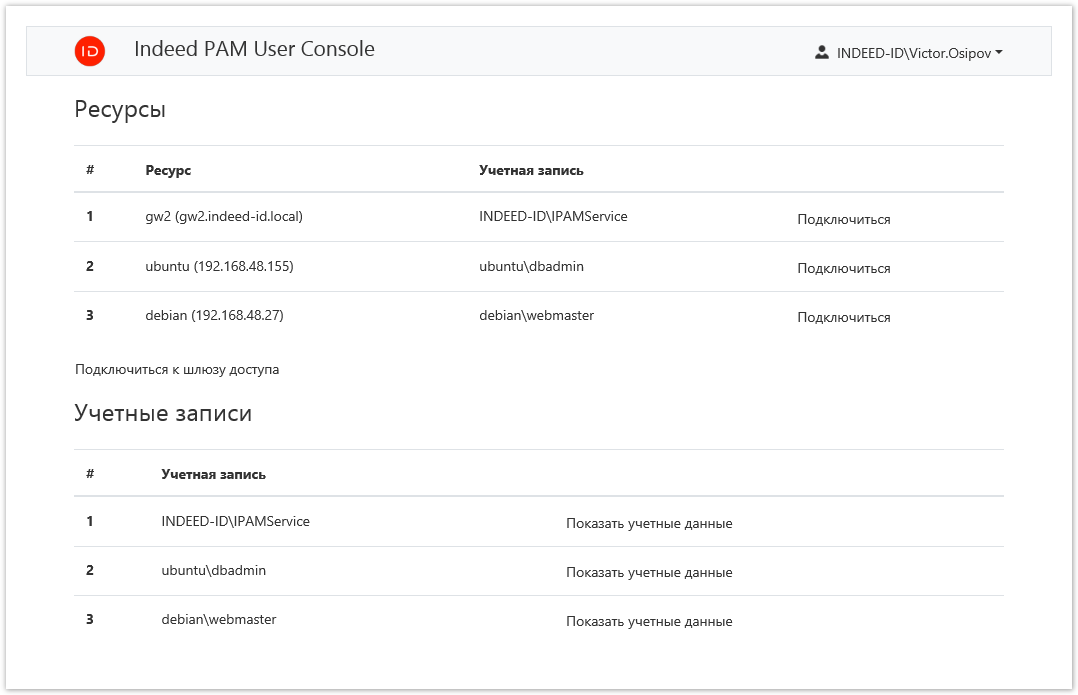The image size is (1078, 695).
Task: Select the gw2 (gw2.indeed-id.local) resource name
Action: [224, 216]
